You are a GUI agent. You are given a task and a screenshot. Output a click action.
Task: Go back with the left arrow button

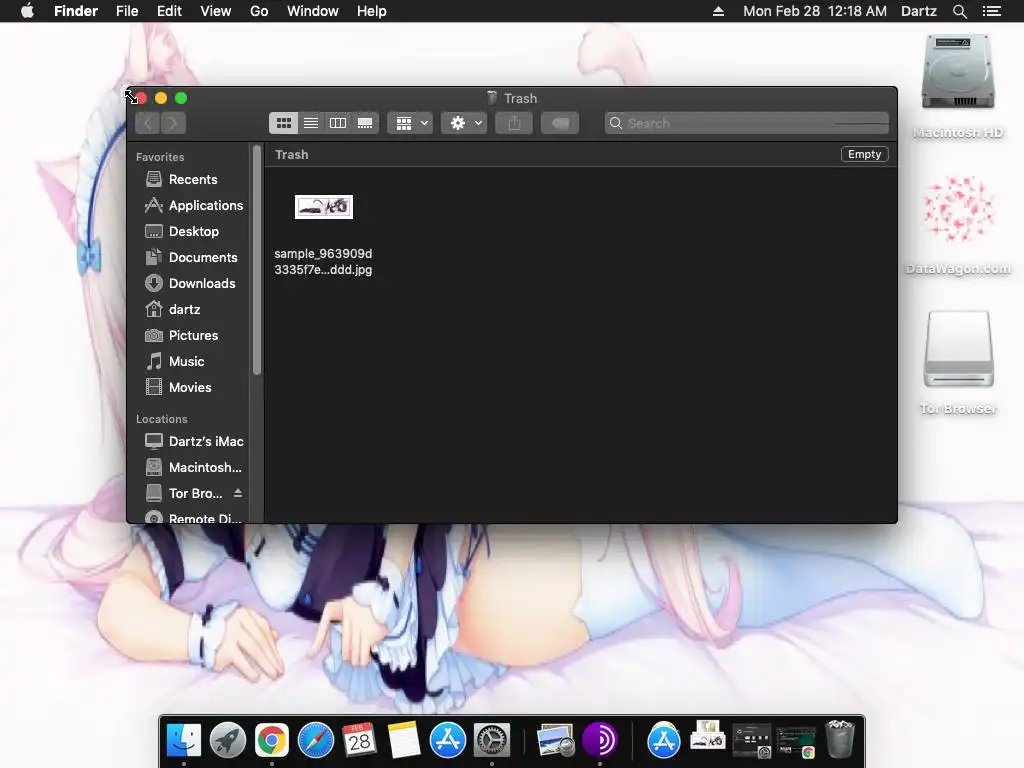coord(148,123)
